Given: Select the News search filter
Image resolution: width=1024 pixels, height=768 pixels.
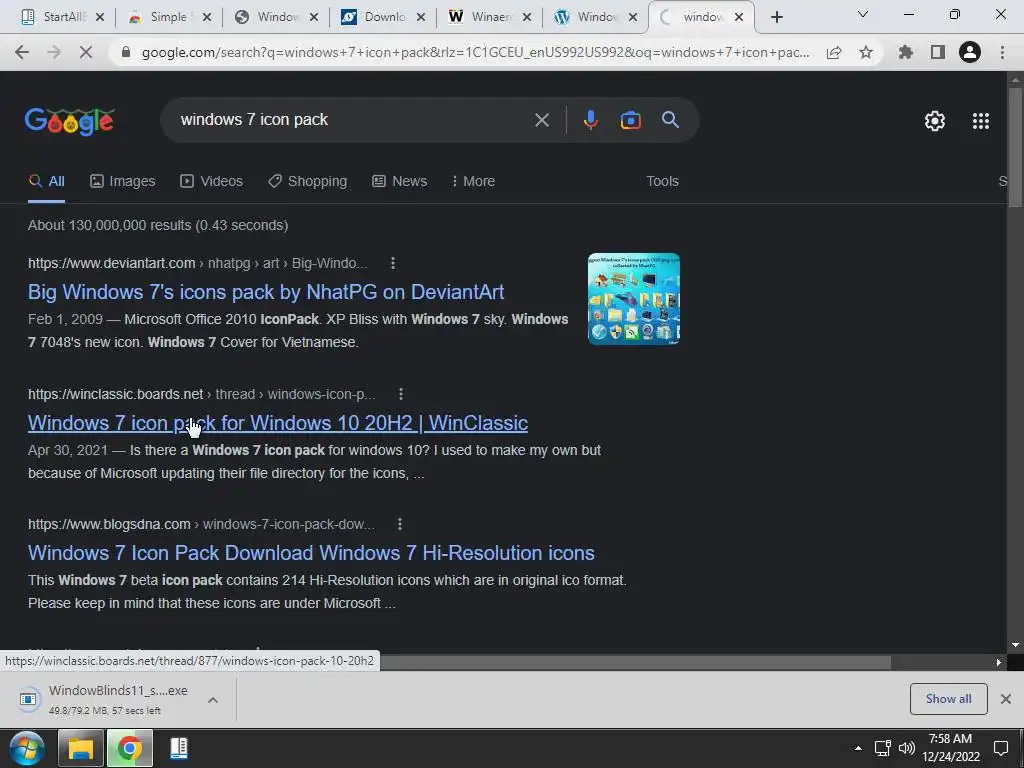Looking at the screenshot, I should tap(400, 181).
